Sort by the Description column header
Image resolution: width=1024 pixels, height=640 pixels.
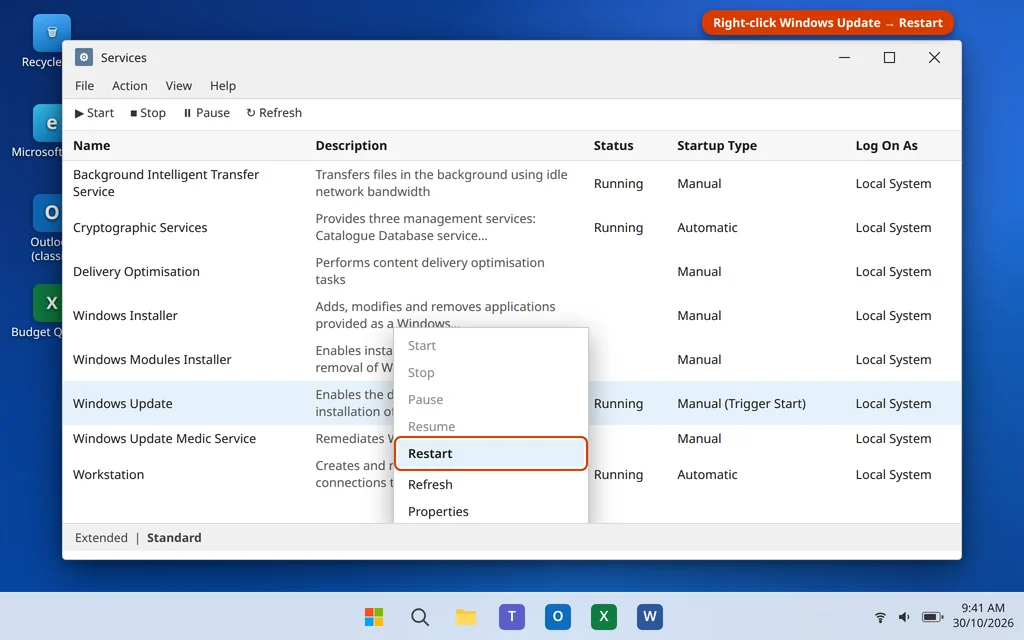(x=351, y=146)
